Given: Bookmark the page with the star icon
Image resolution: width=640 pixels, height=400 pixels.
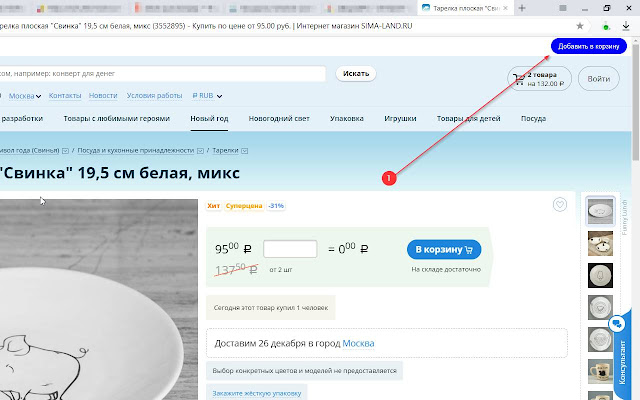Looking at the screenshot, I should point(580,26).
